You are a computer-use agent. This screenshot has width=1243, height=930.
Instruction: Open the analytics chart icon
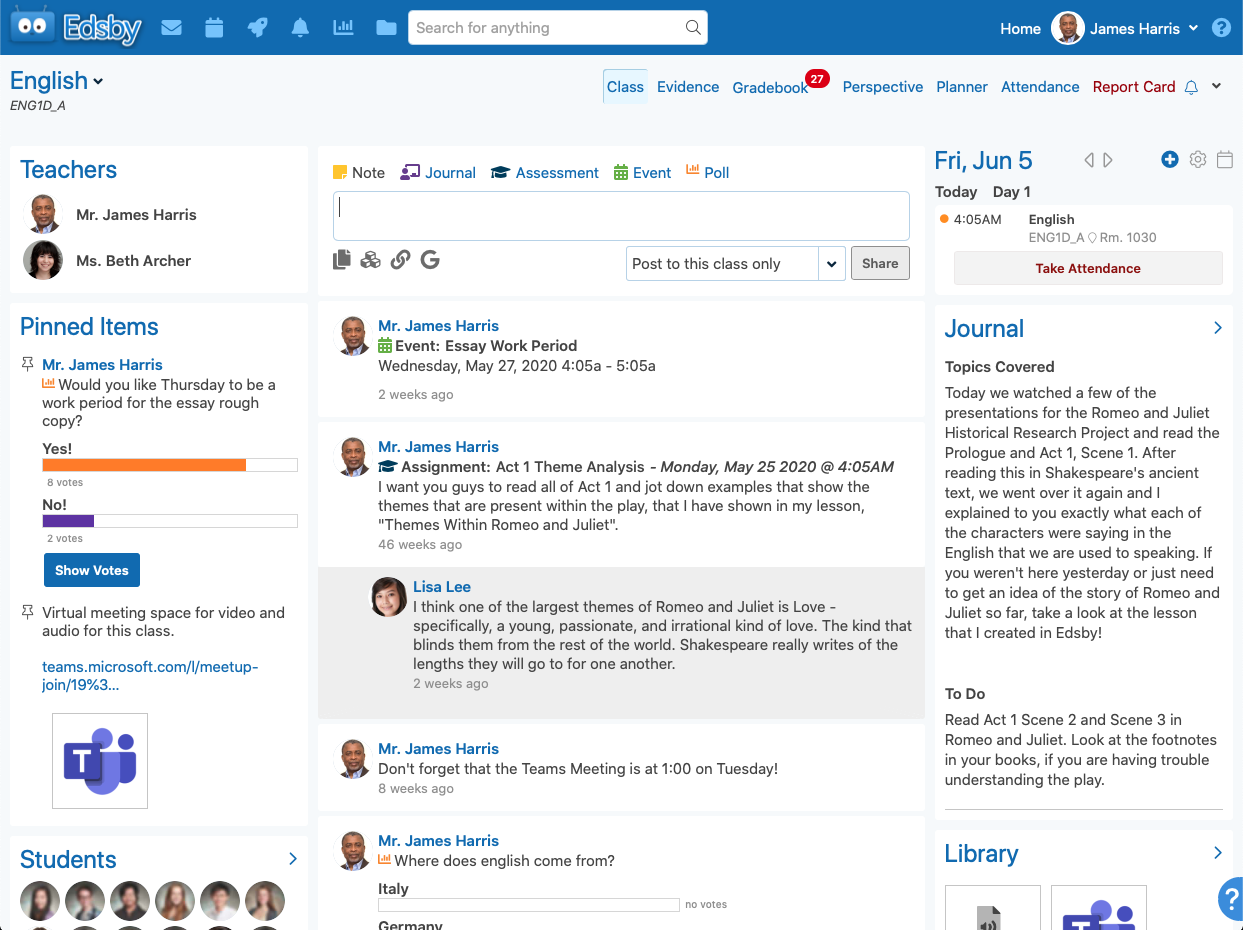[x=343, y=28]
